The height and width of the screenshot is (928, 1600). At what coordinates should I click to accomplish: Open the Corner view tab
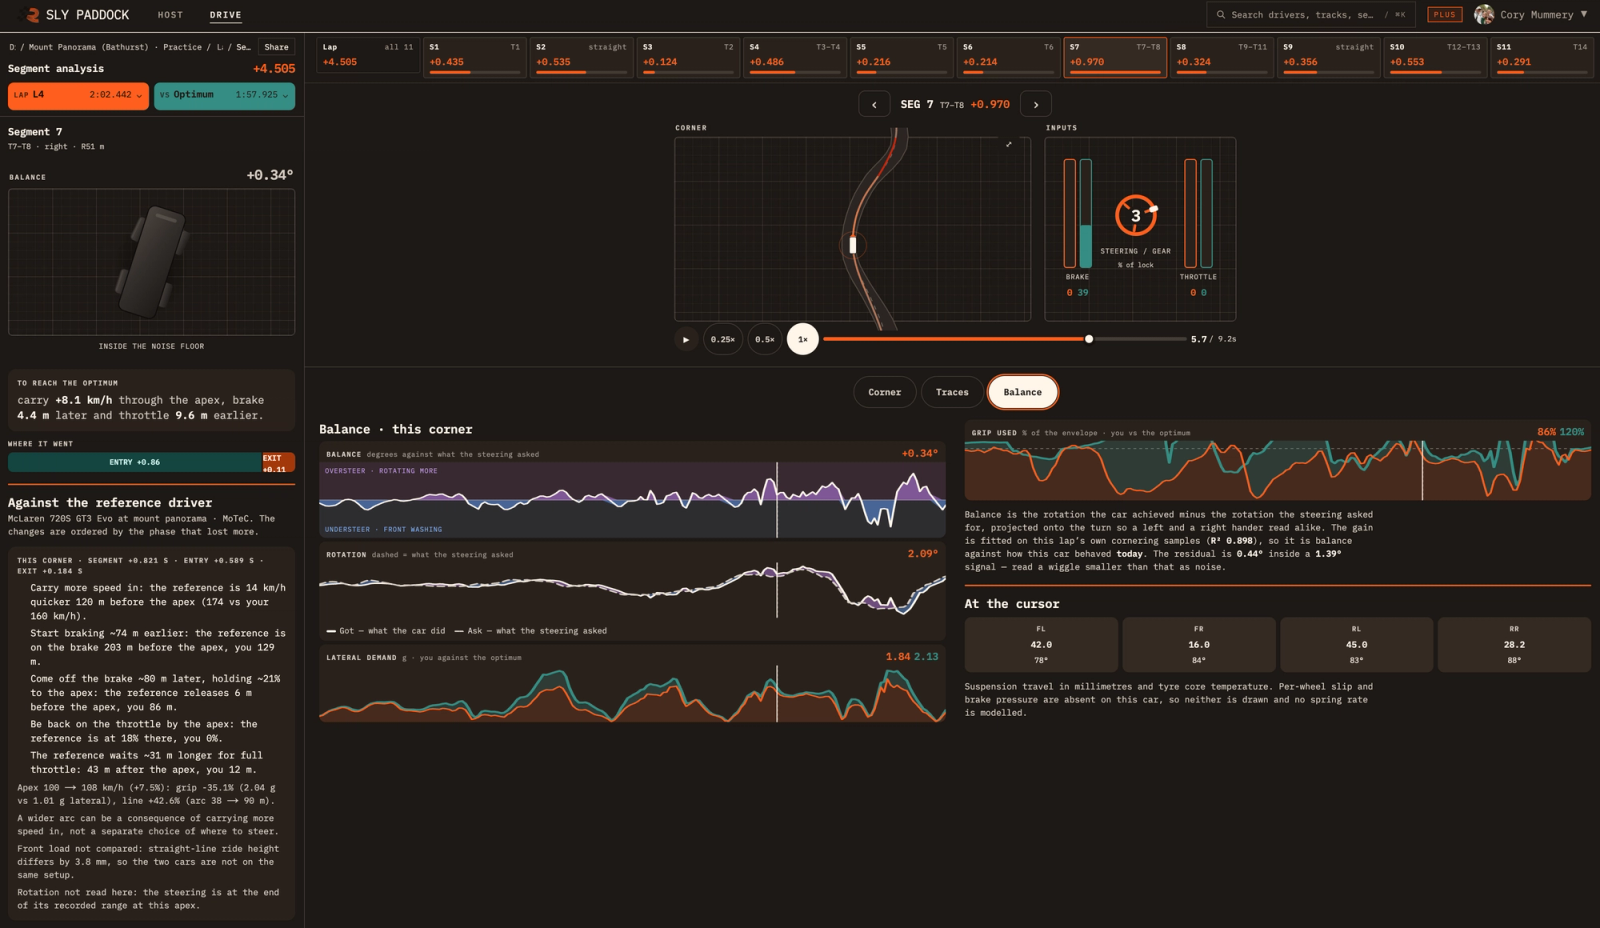[885, 392]
